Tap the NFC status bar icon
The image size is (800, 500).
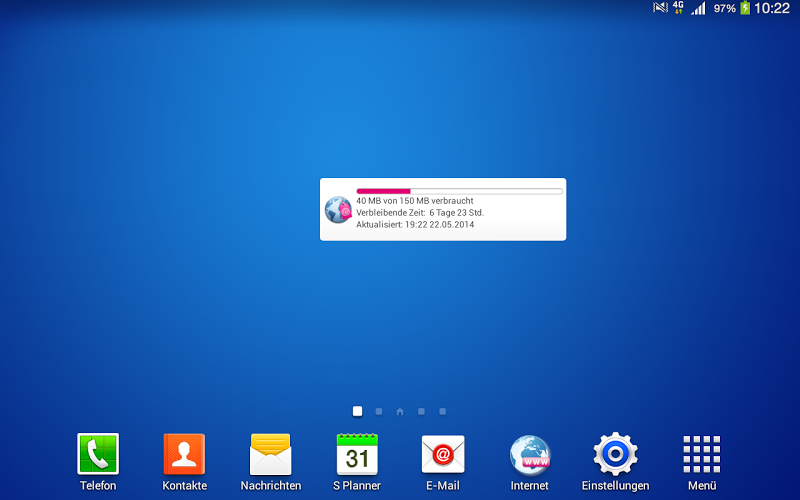point(660,8)
